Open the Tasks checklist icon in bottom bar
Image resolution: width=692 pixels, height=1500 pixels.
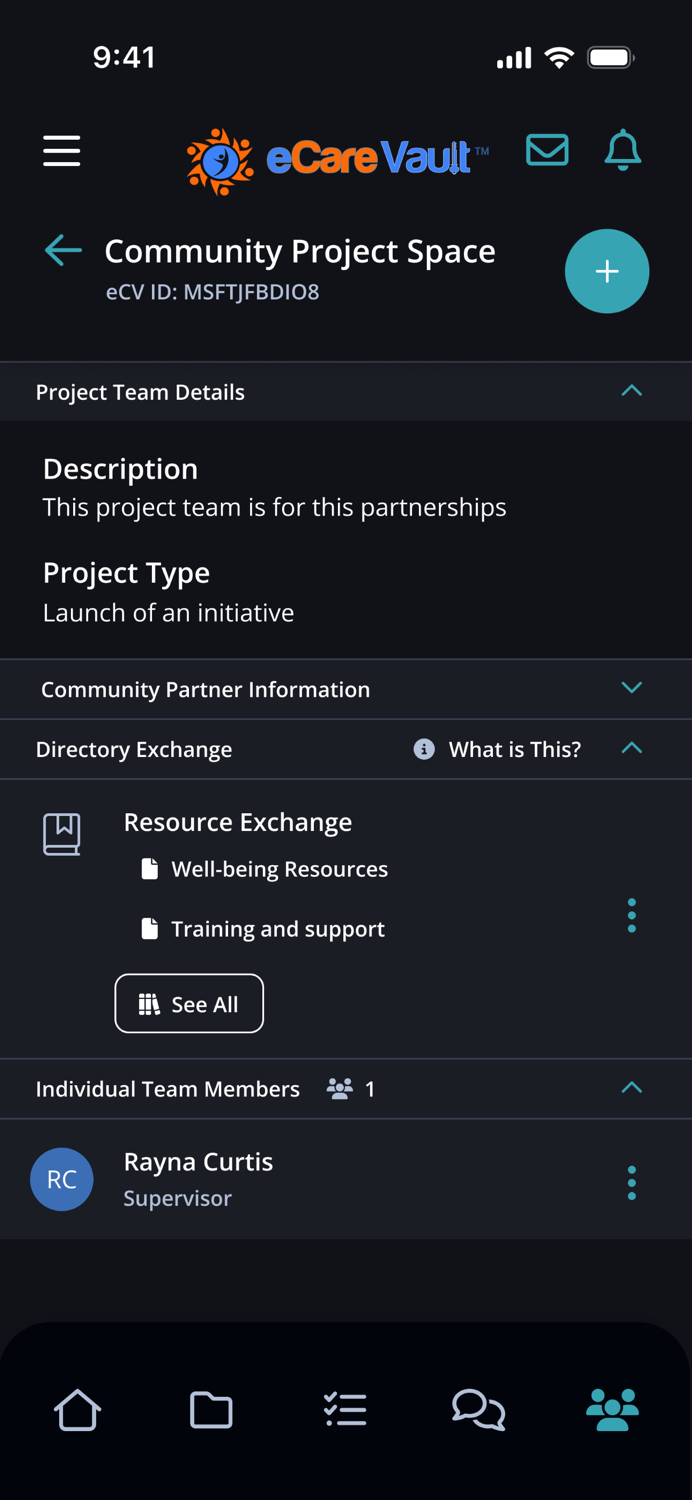pyautogui.click(x=345, y=1409)
